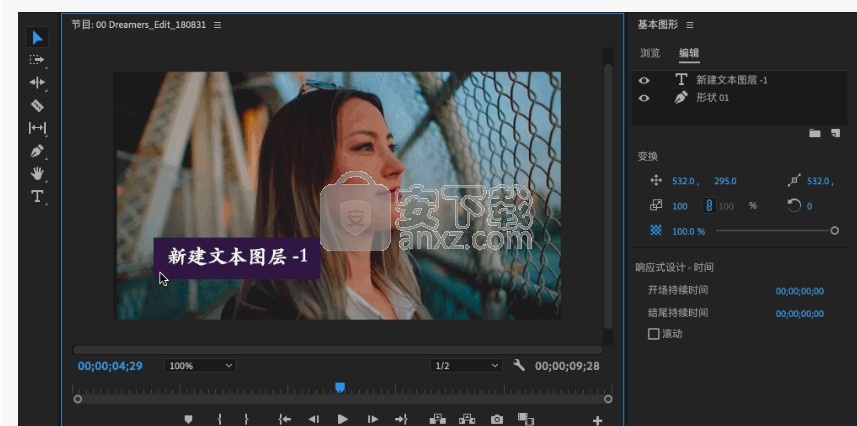The width and height of the screenshot is (857, 426).
Task: Hide the 新建文本图层 -1 layer
Action: [644, 80]
